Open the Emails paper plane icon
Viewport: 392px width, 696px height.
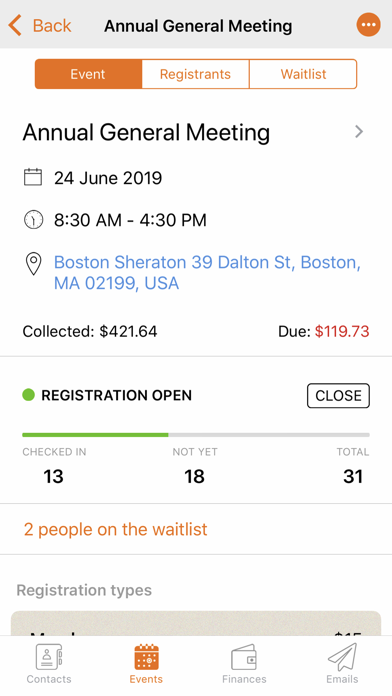click(342, 657)
